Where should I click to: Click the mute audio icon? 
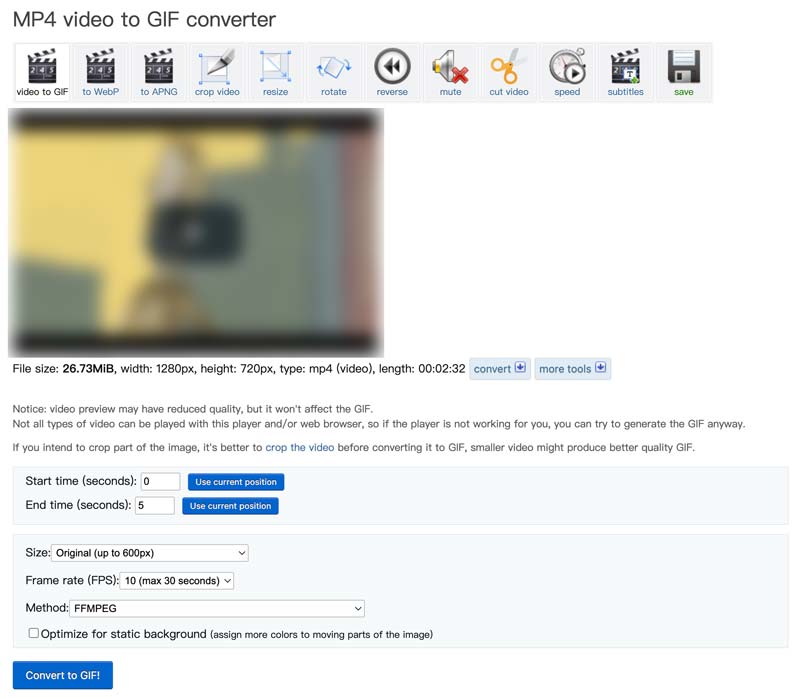coord(451,73)
